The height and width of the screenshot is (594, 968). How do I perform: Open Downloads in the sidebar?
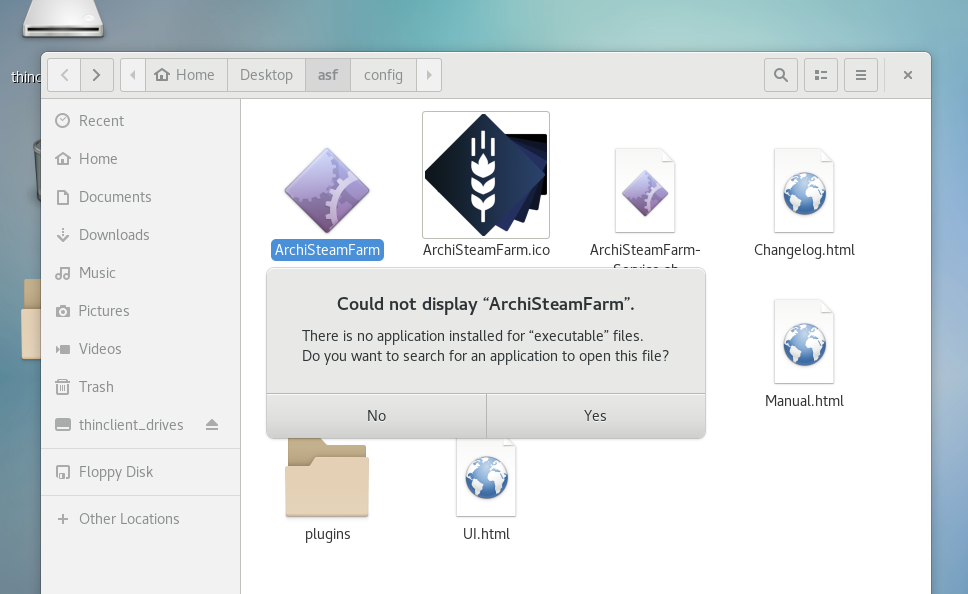tap(141, 235)
